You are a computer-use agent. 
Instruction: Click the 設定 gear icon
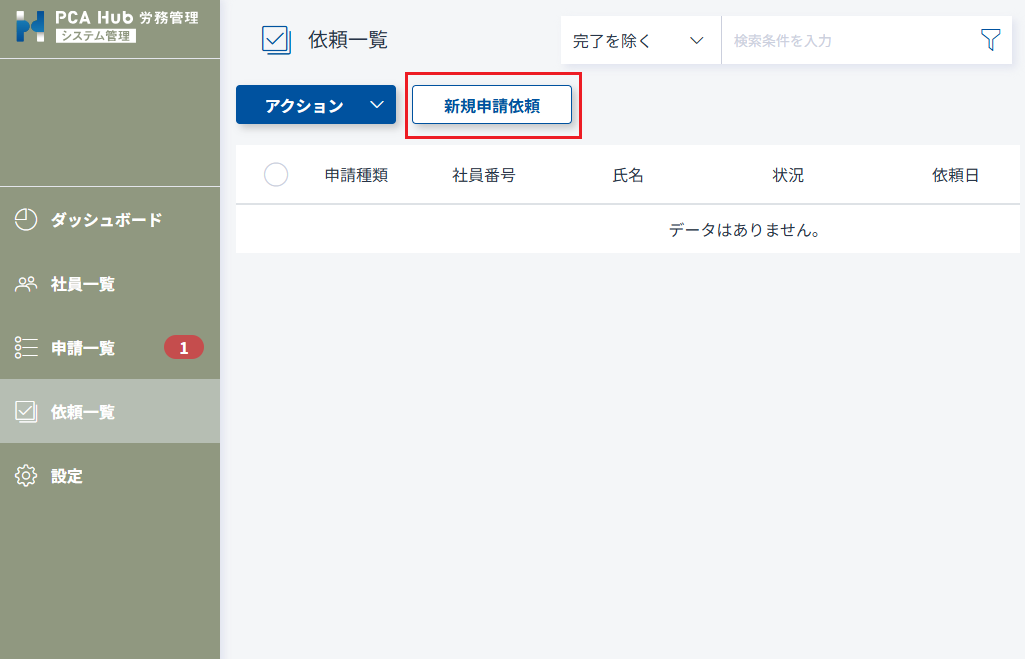coord(26,475)
